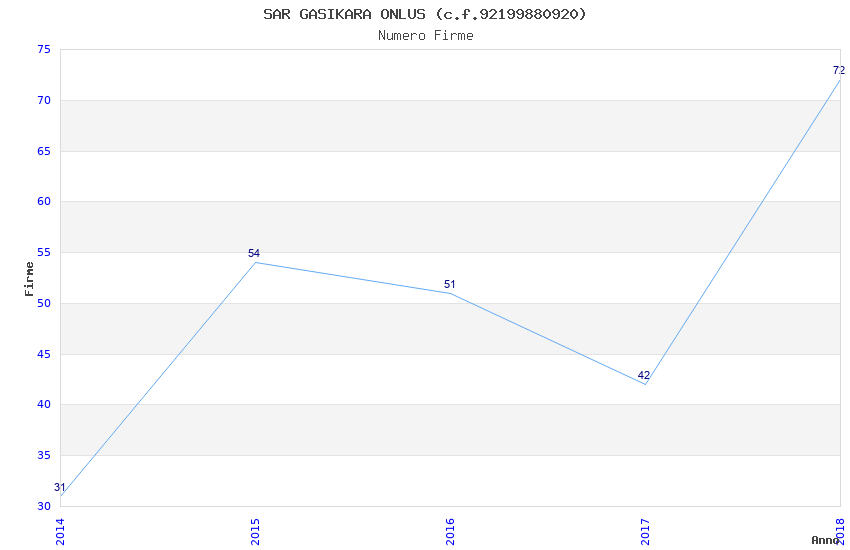
Task: Click the data label 31 for 2014
Action: 60,487
